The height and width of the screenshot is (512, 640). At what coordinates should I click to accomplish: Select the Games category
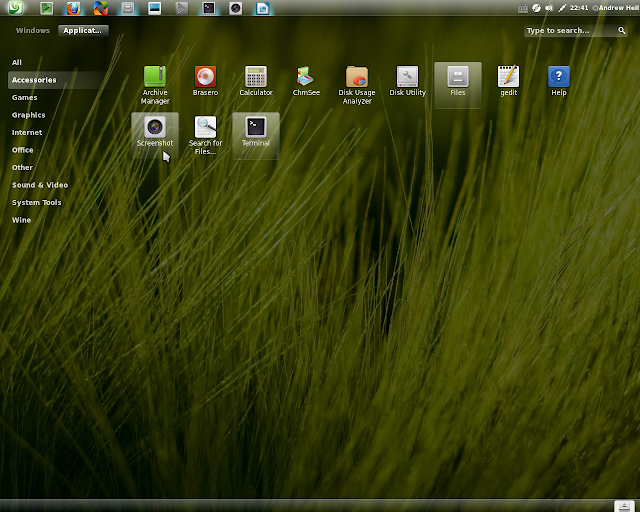pyautogui.click(x=24, y=98)
